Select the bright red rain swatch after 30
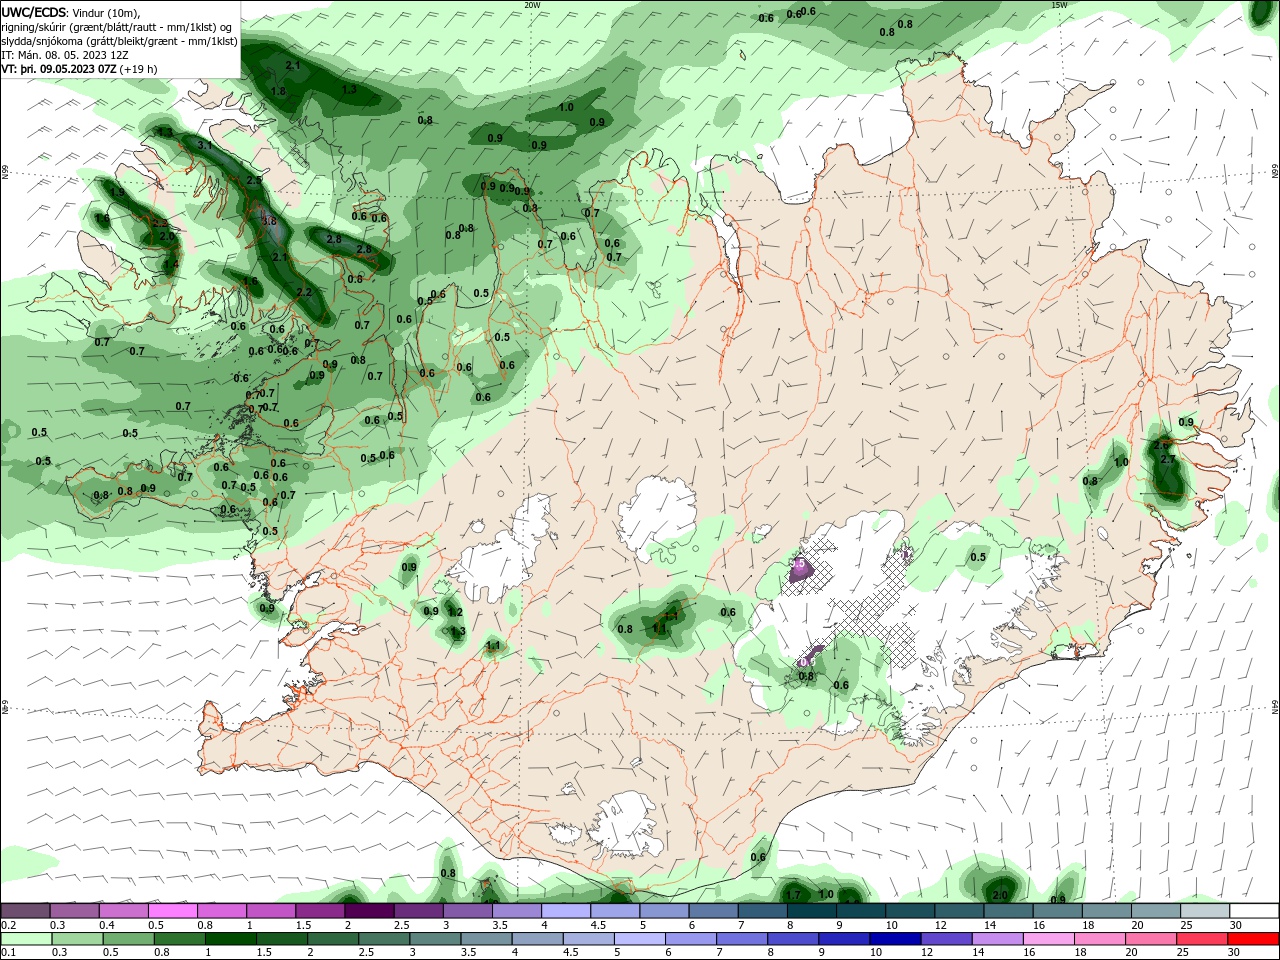This screenshot has width=1280, height=960. click(1254, 939)
